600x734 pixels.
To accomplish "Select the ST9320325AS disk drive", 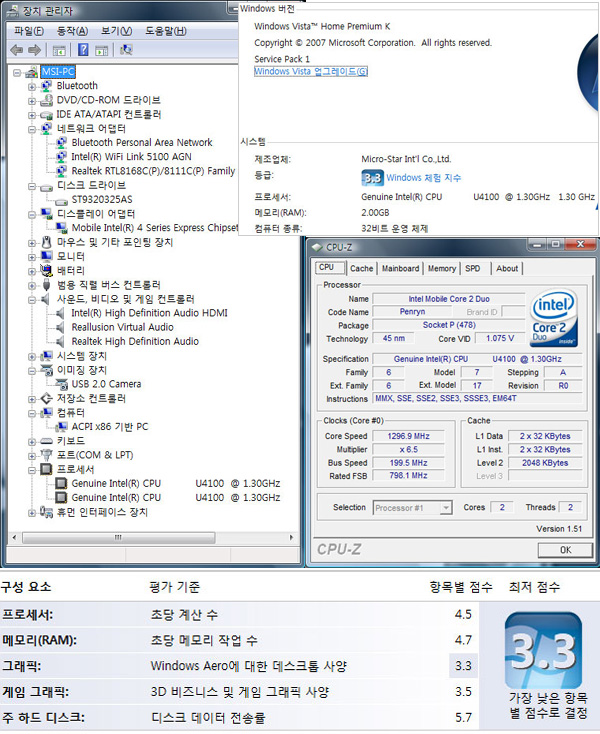I will [x=102, y=200].
